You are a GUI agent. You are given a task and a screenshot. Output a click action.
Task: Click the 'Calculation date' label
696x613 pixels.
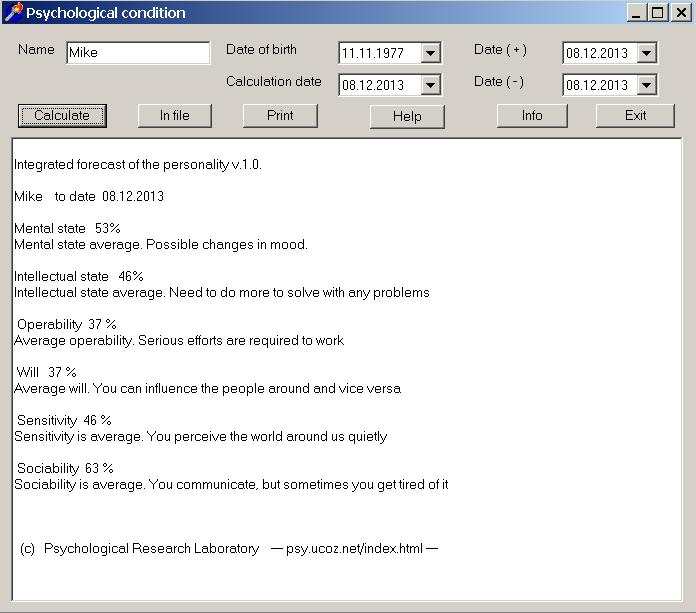tap(274, 81)
